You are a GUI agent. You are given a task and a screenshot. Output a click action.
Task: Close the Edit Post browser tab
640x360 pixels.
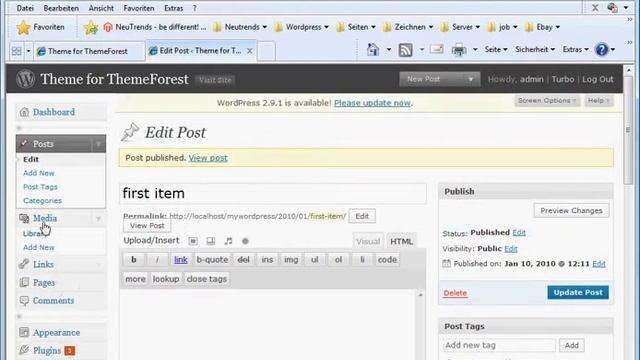click(249, 51)
